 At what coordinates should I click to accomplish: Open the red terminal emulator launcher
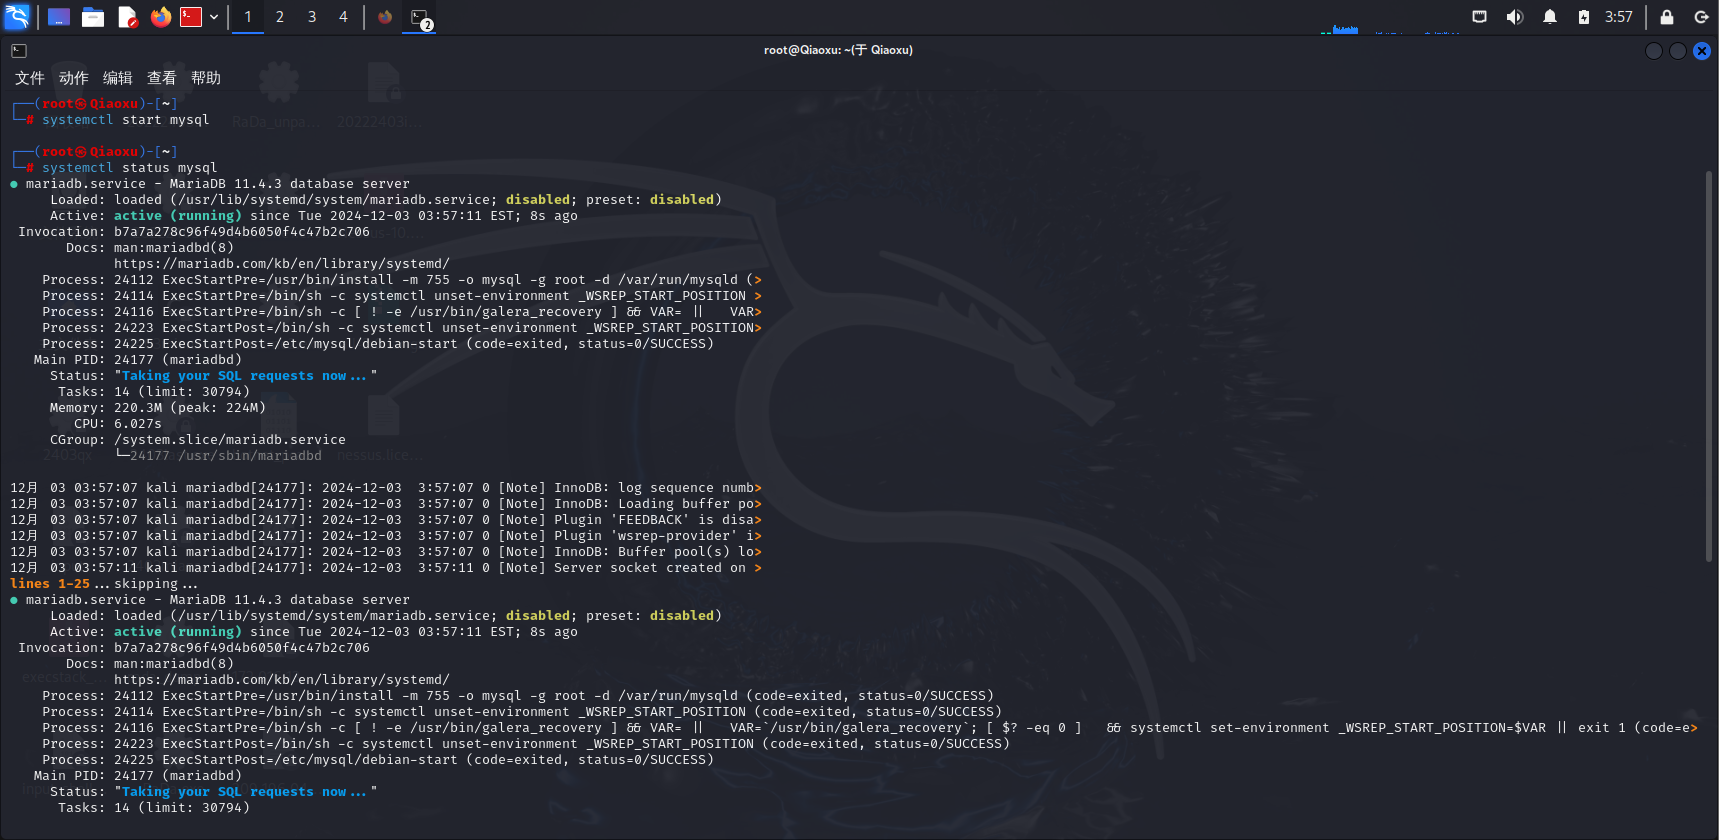coord(191,17)
